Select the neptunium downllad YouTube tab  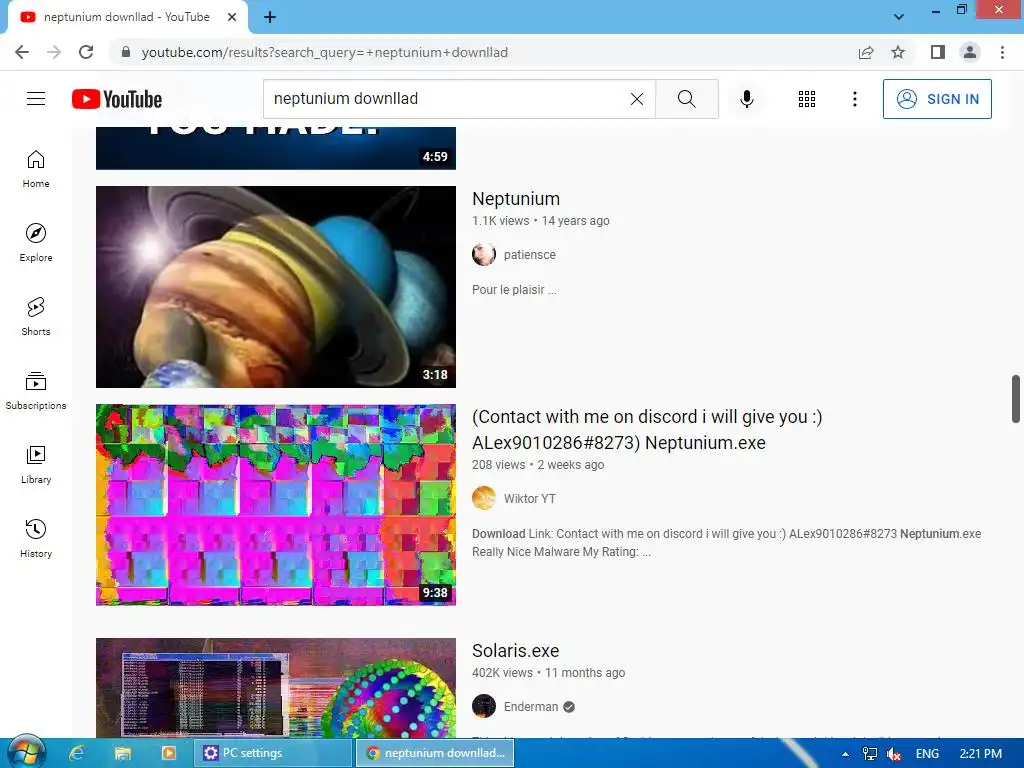point(127,18)
